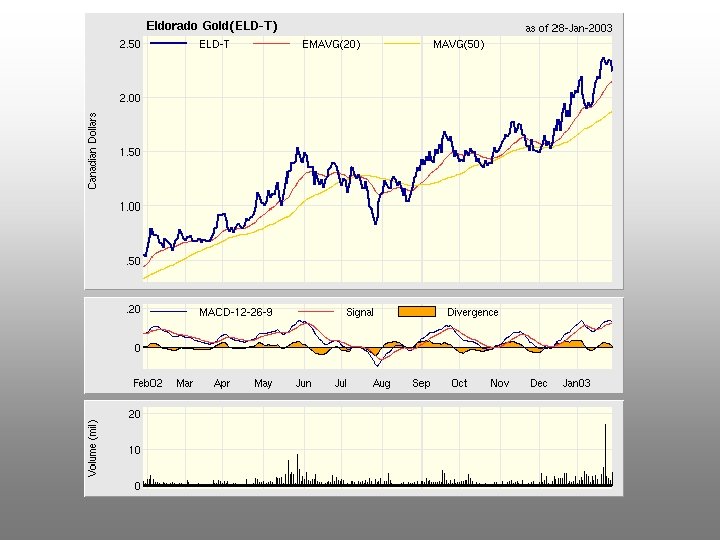Click the orange Divergence legend swatch
The width and height of the screenshot is (720, 540).
point(416,312)
